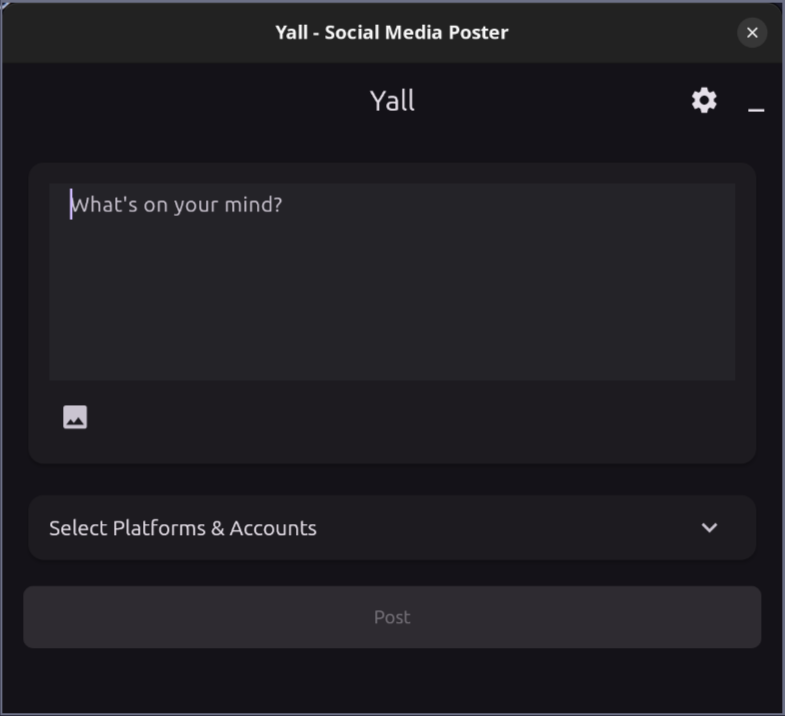The width and height of the screenshot is (785, 716).
Task: Open settings via the gear icon
Action: coord(704,101)
